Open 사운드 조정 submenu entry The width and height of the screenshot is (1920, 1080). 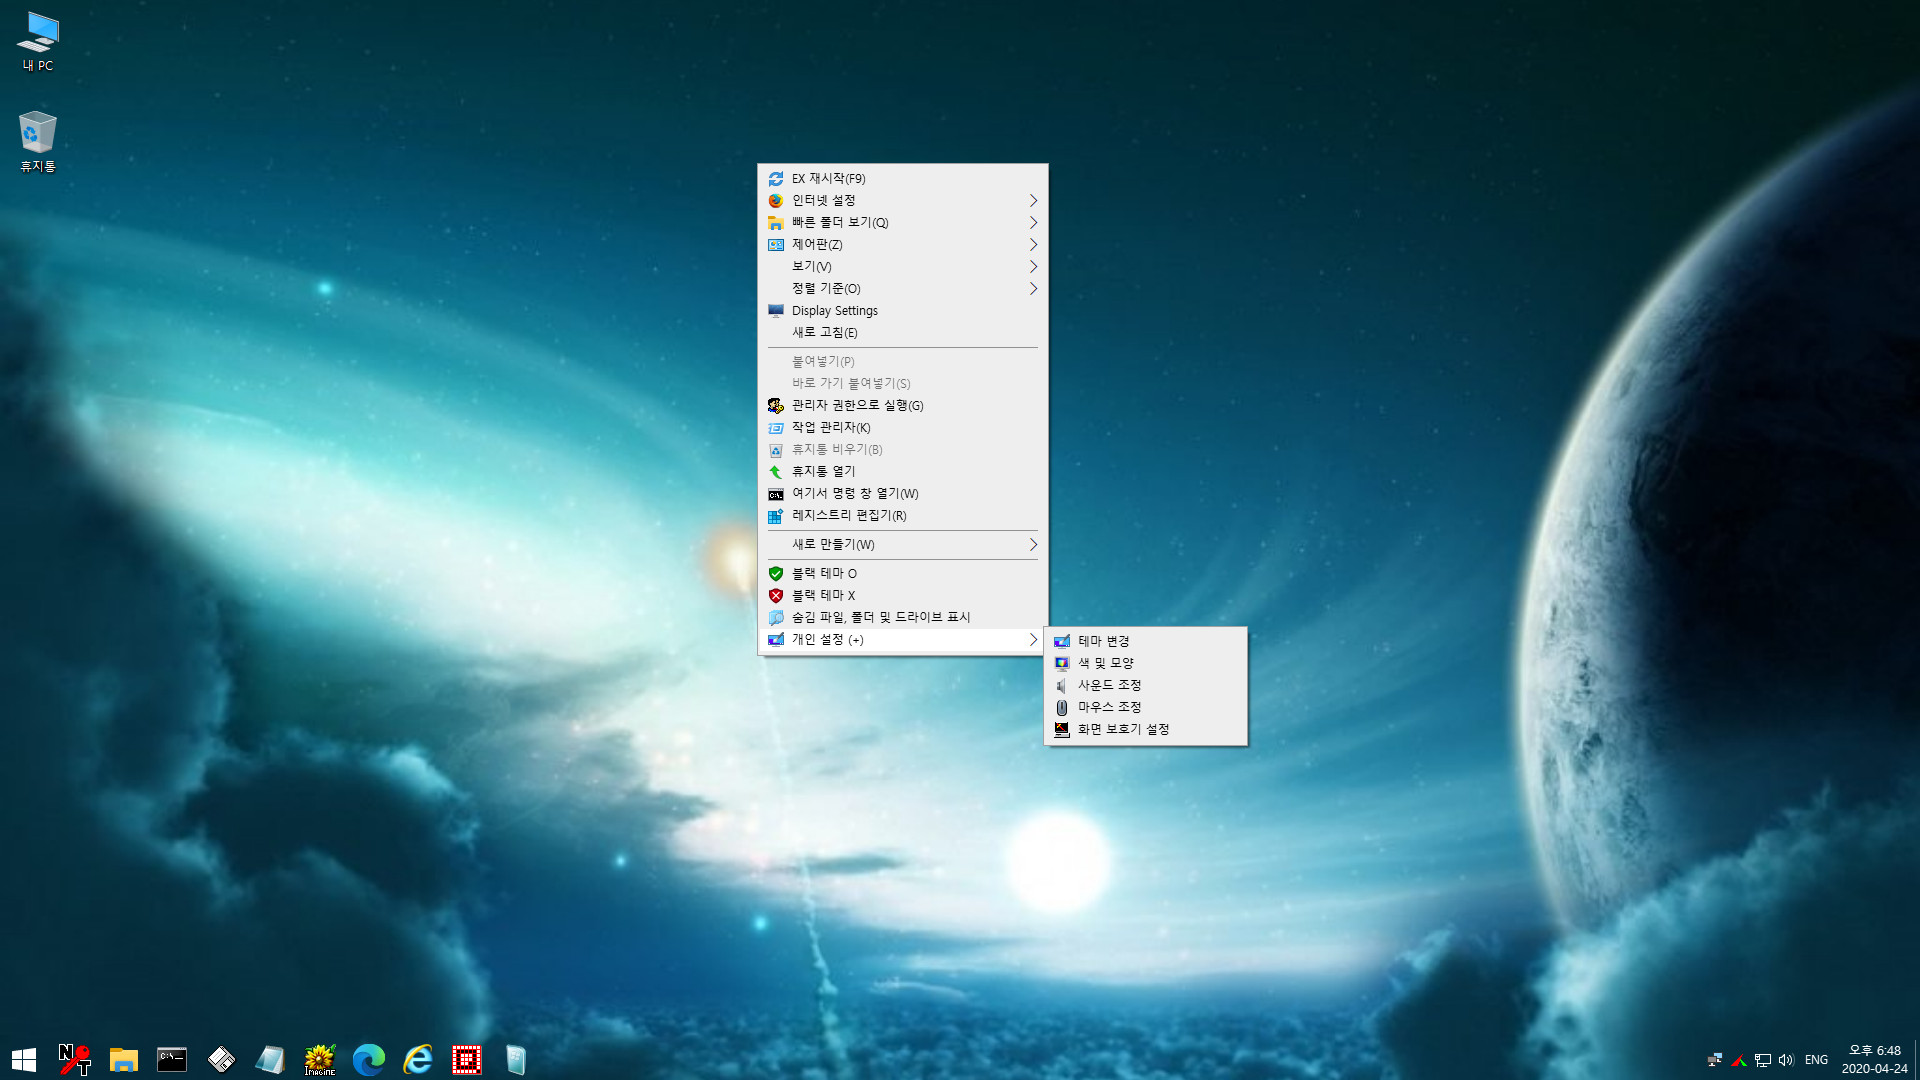[x=1146, y=686]
